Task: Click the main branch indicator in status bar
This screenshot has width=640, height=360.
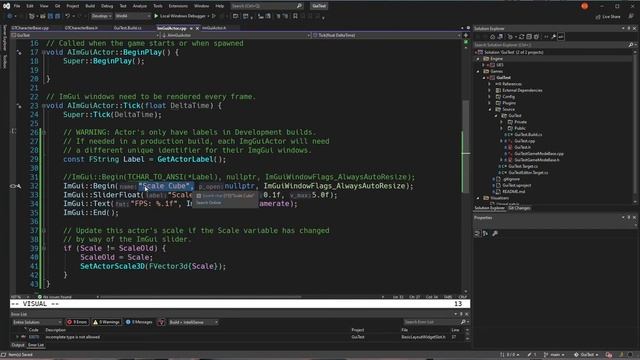Action: (553, 355)
